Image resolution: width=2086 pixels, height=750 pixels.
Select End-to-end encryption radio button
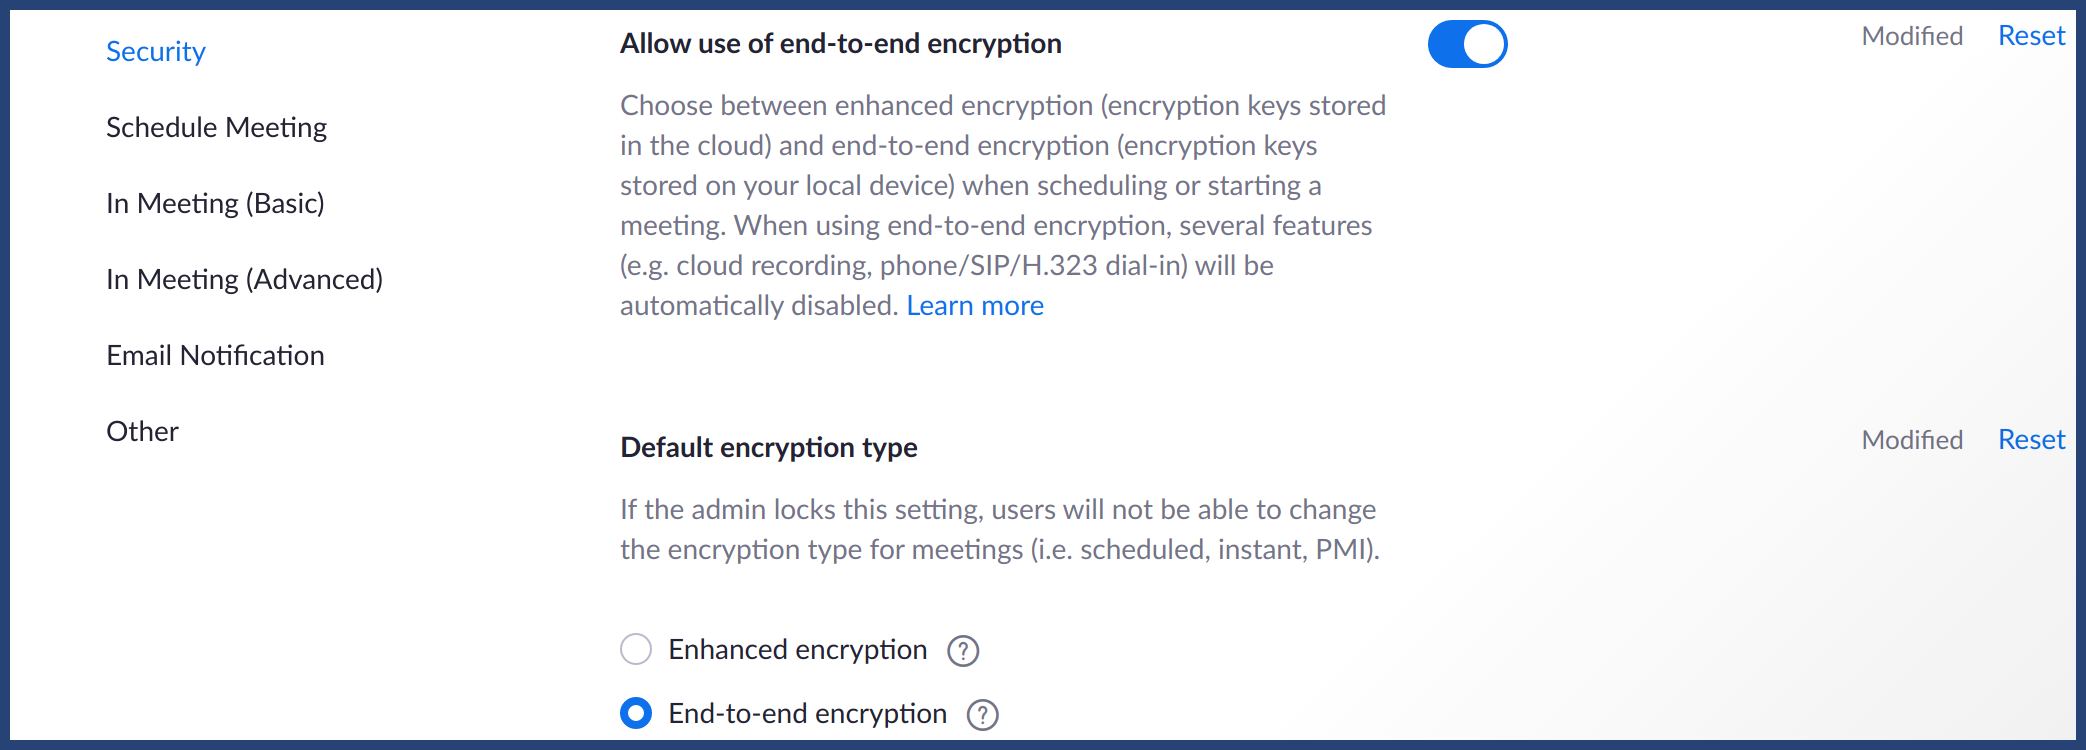(636, 713)
